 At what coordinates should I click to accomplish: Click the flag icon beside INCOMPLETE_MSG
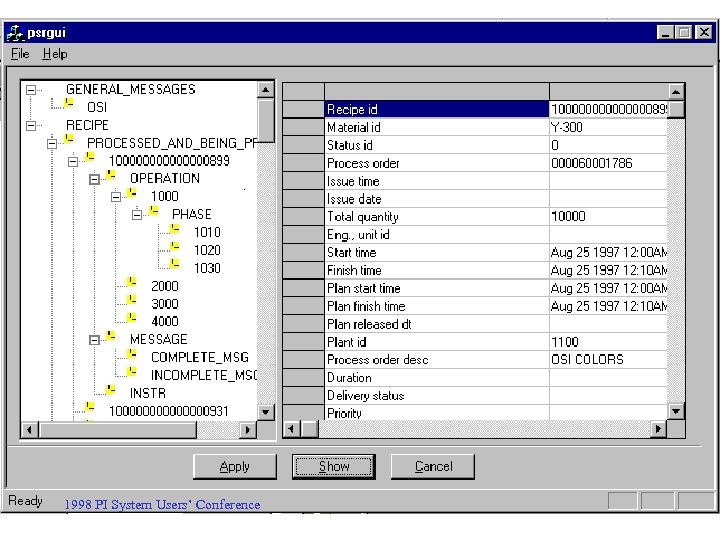tap(132, 371)
